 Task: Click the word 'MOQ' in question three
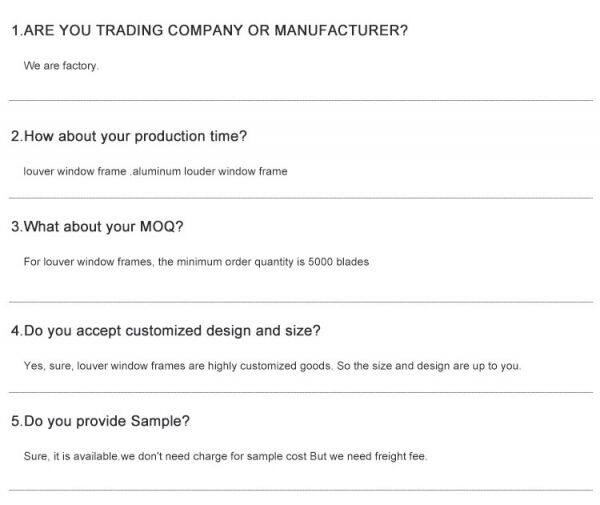click(158, 226)
